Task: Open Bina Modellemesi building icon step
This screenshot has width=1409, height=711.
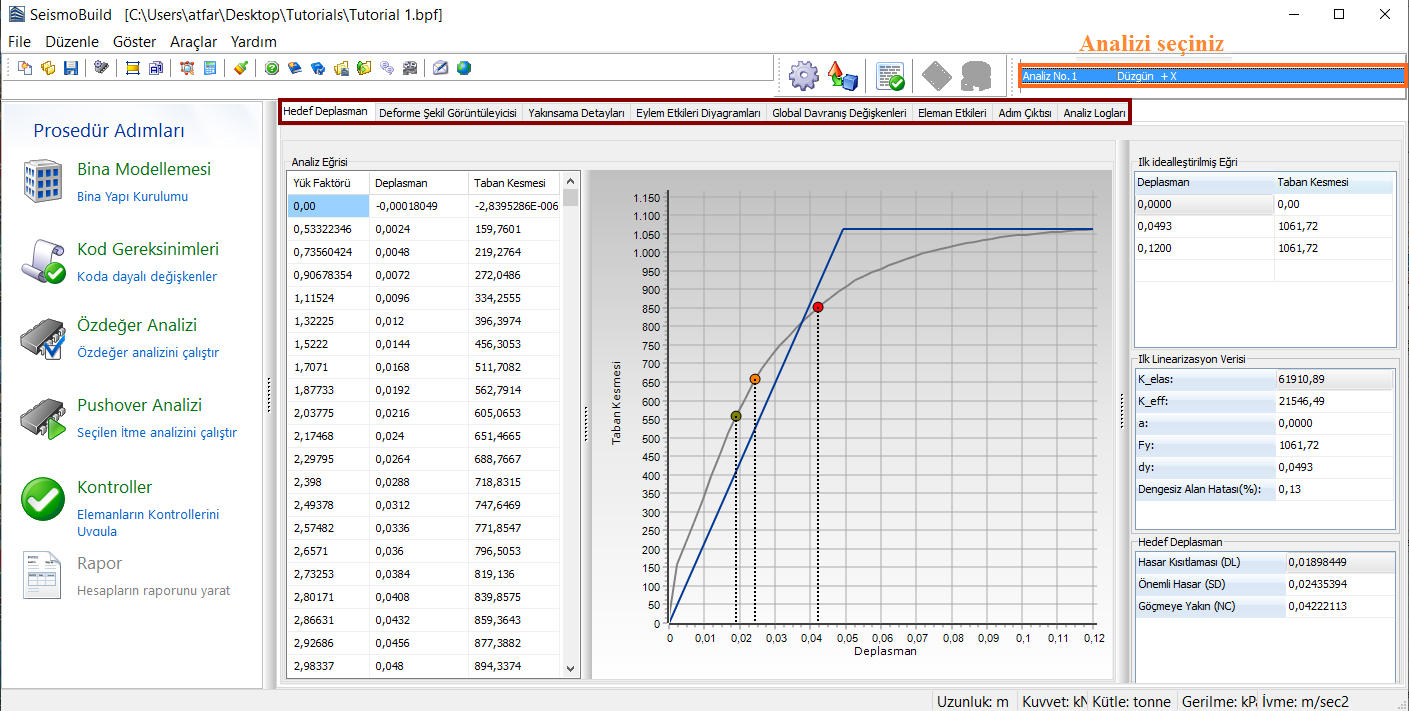Action: tap(43, 181)
